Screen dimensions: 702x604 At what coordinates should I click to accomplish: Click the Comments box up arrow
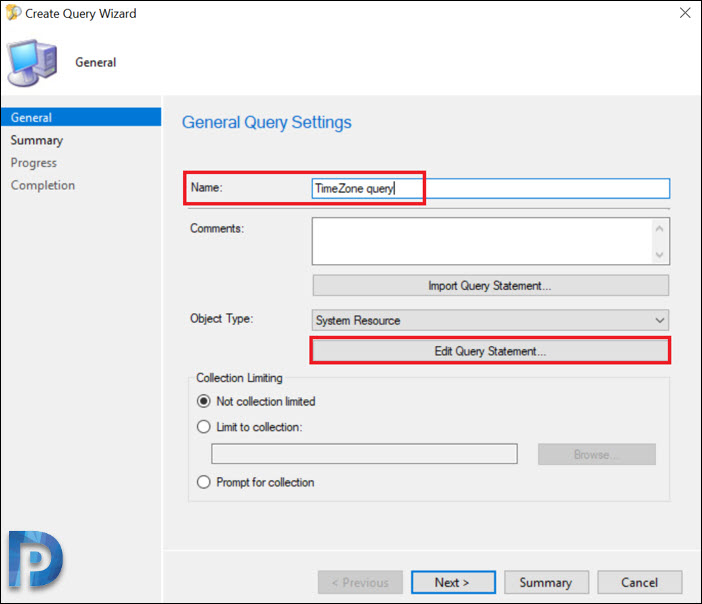point(659,229)
